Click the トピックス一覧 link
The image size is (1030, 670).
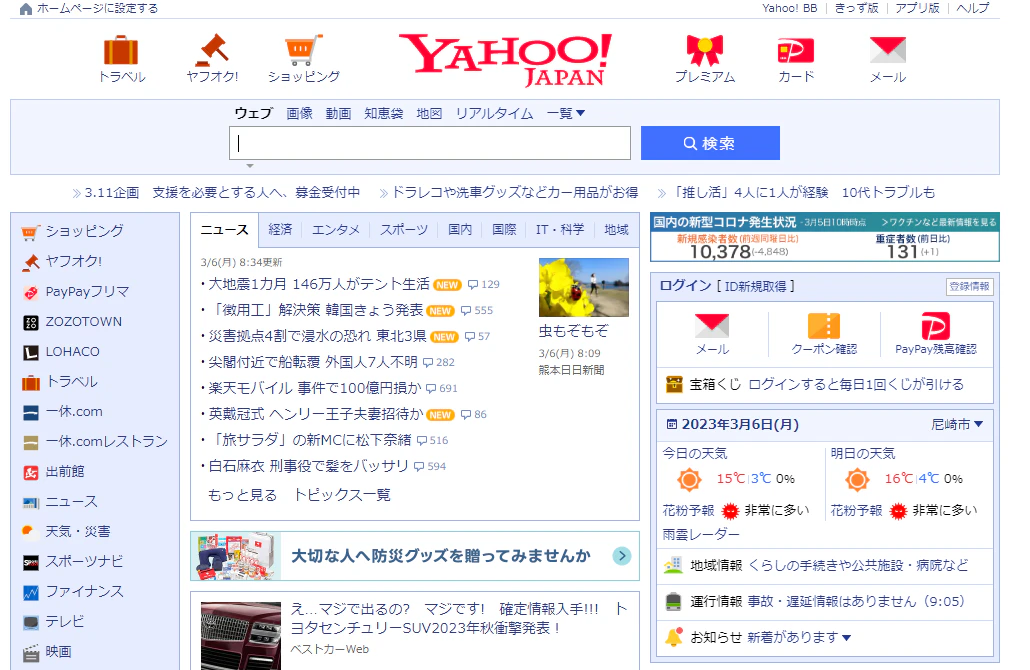(x=342, y=495)
